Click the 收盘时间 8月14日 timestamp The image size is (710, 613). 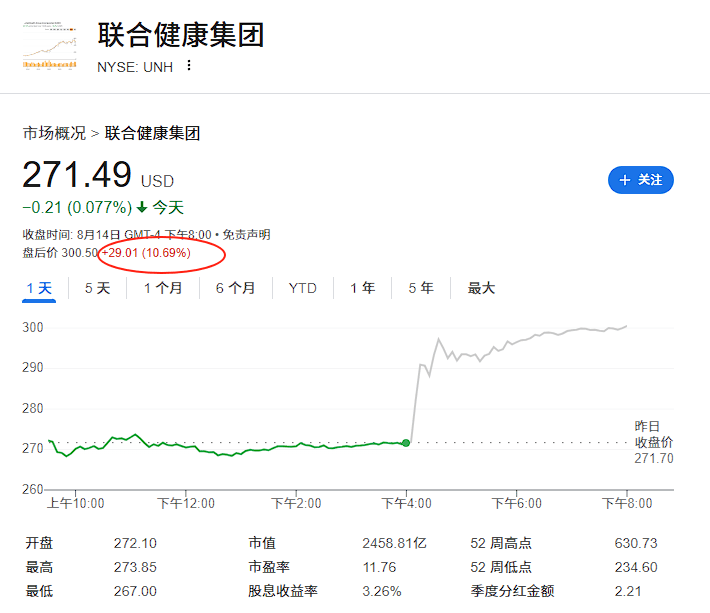click(x=117, y=235)
